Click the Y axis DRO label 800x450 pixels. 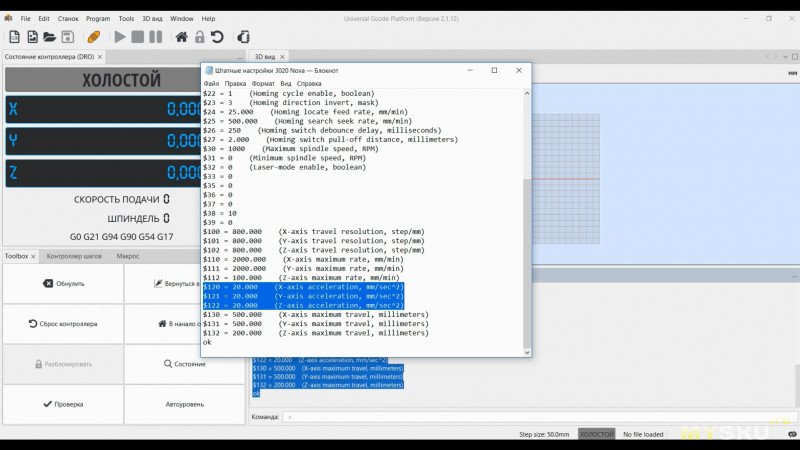13,140
